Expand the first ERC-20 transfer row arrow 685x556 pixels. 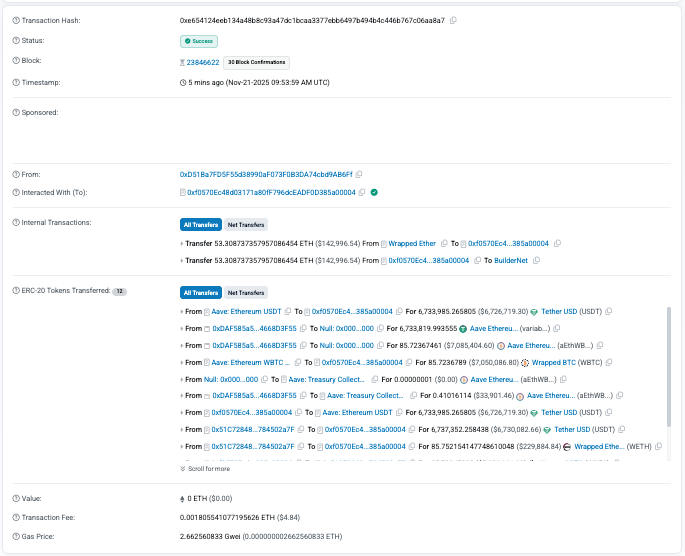(x=182, y=311)
